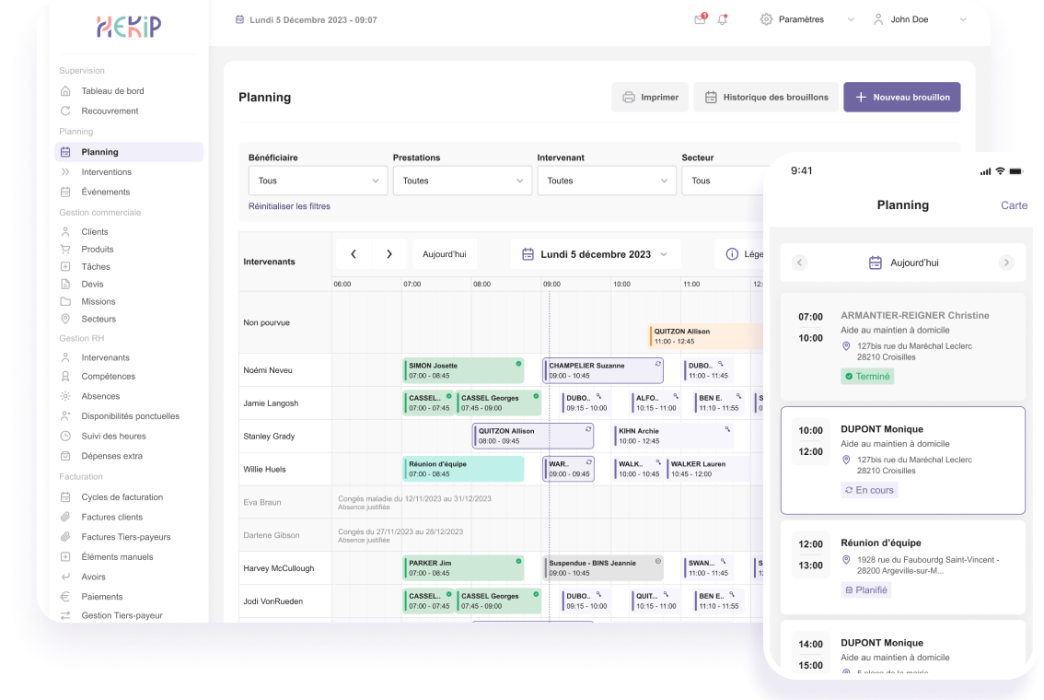Open the Intervenant filter dropdown

[606, 181]
